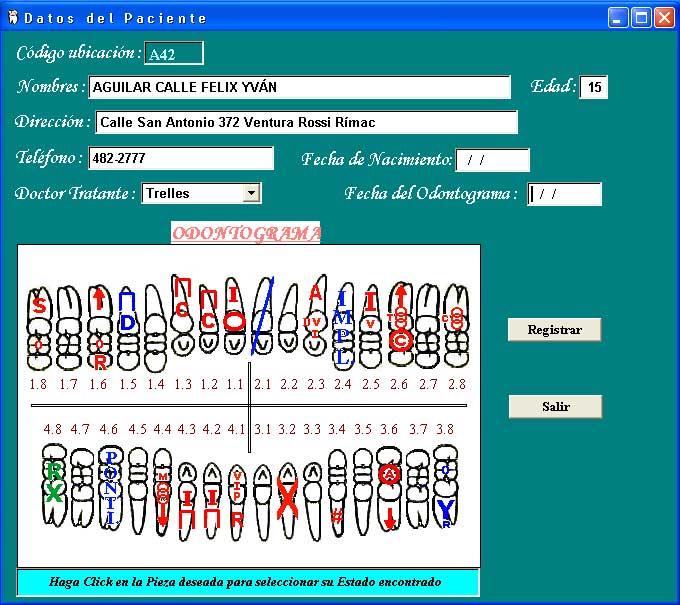This screenshot has width=680, height=605.
Task: Click the Edad field
Action: 593,87
